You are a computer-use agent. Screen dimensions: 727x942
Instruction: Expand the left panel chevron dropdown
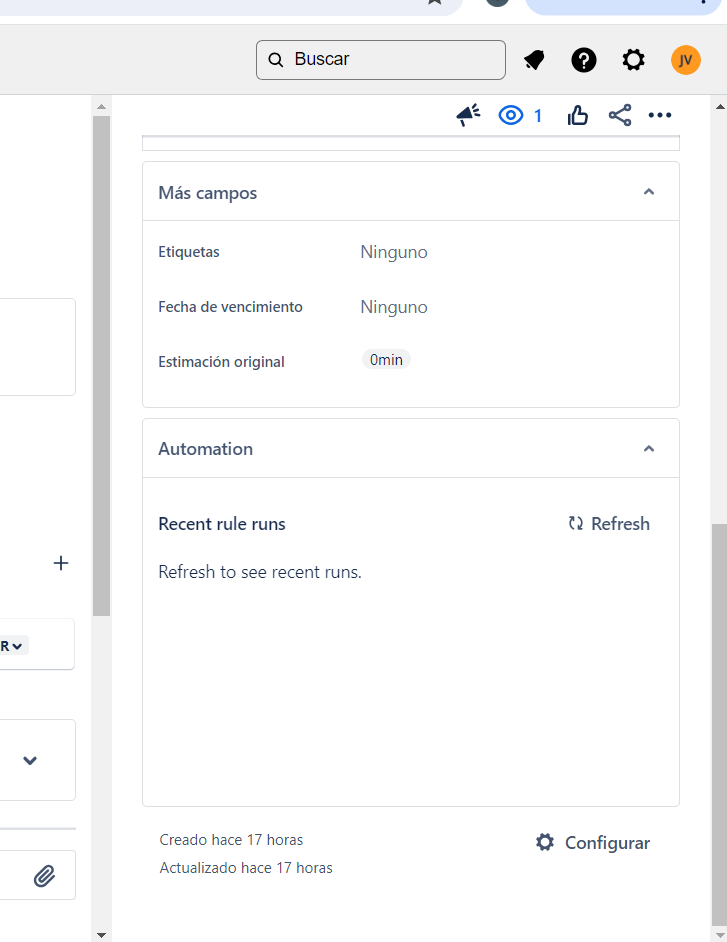coord(30,761)
